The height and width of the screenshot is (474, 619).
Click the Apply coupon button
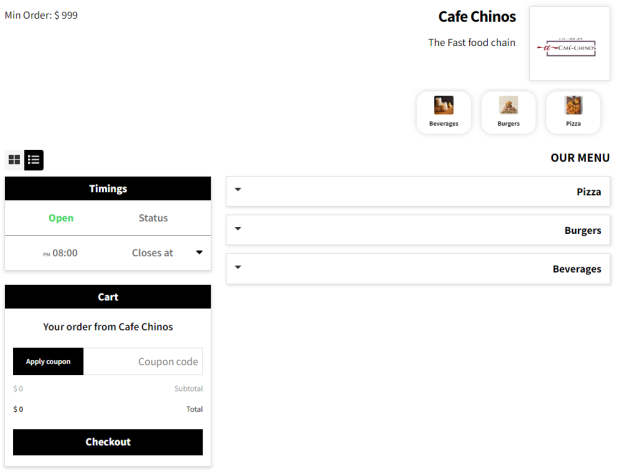(48, 361)
